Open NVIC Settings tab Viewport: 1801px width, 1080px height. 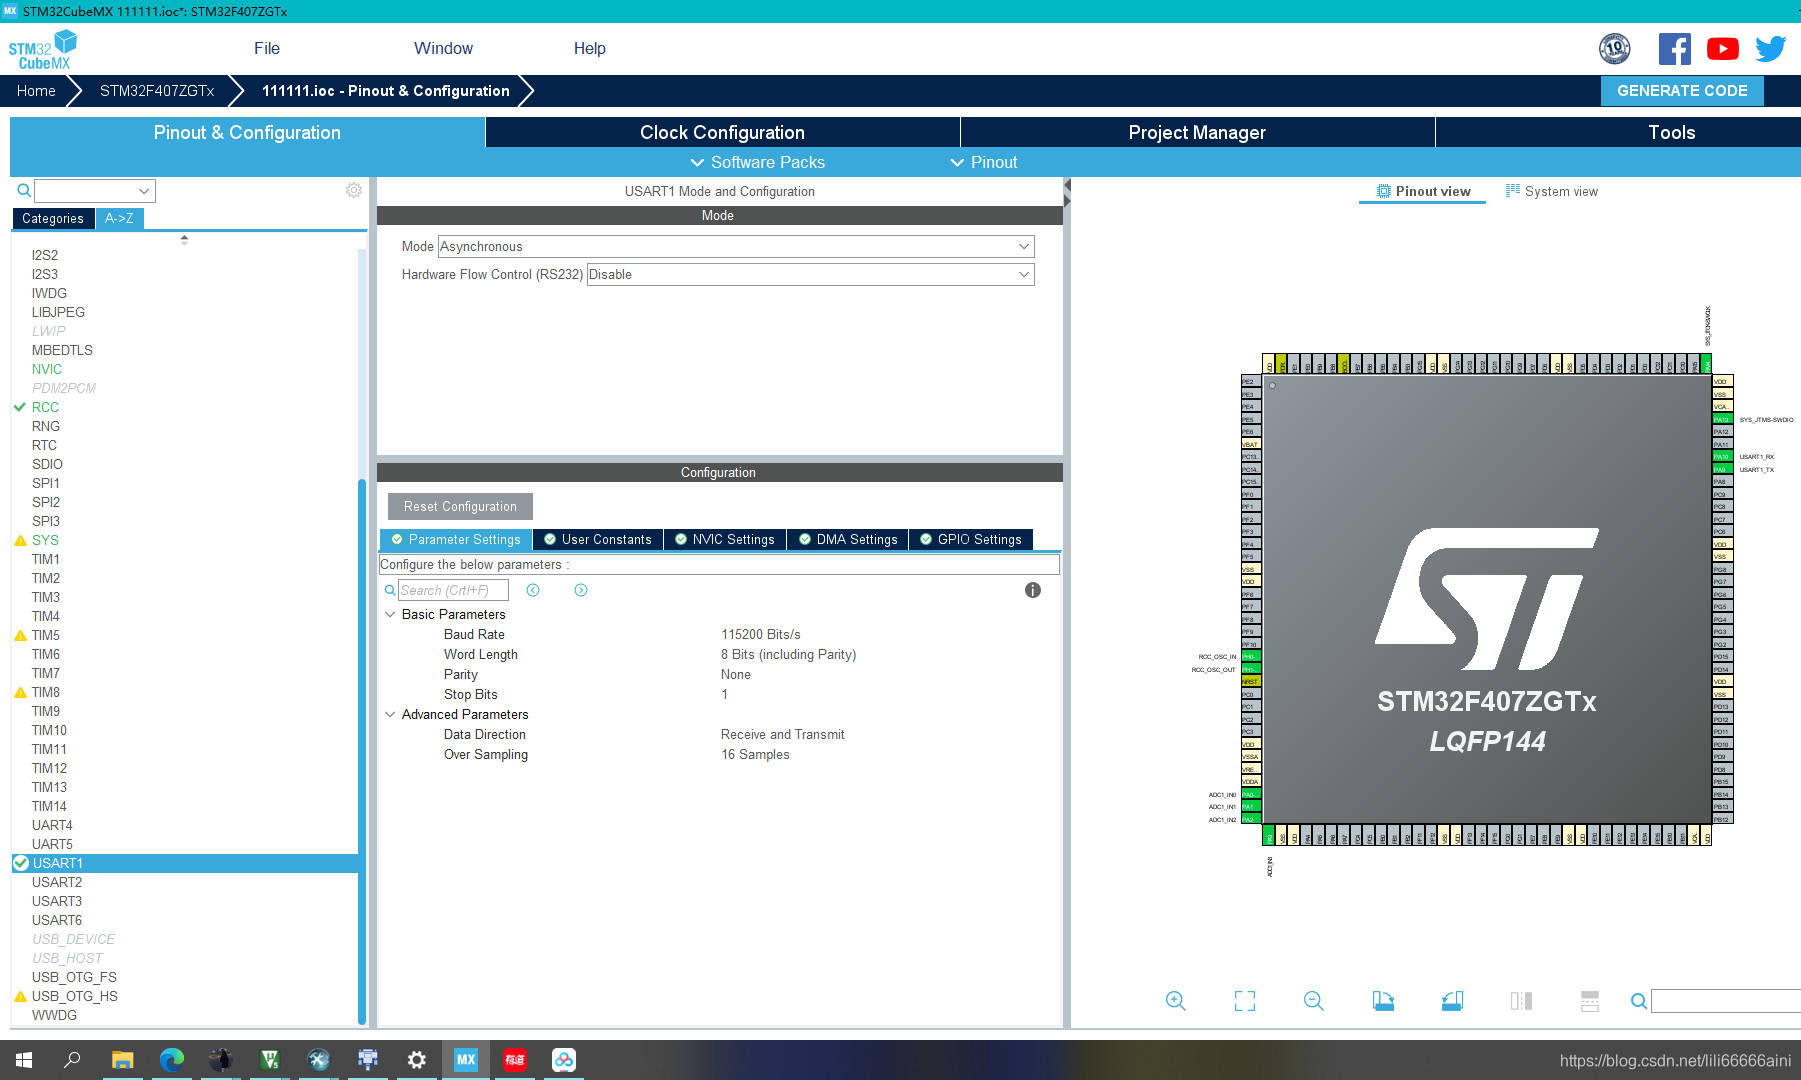click(725, 539)
